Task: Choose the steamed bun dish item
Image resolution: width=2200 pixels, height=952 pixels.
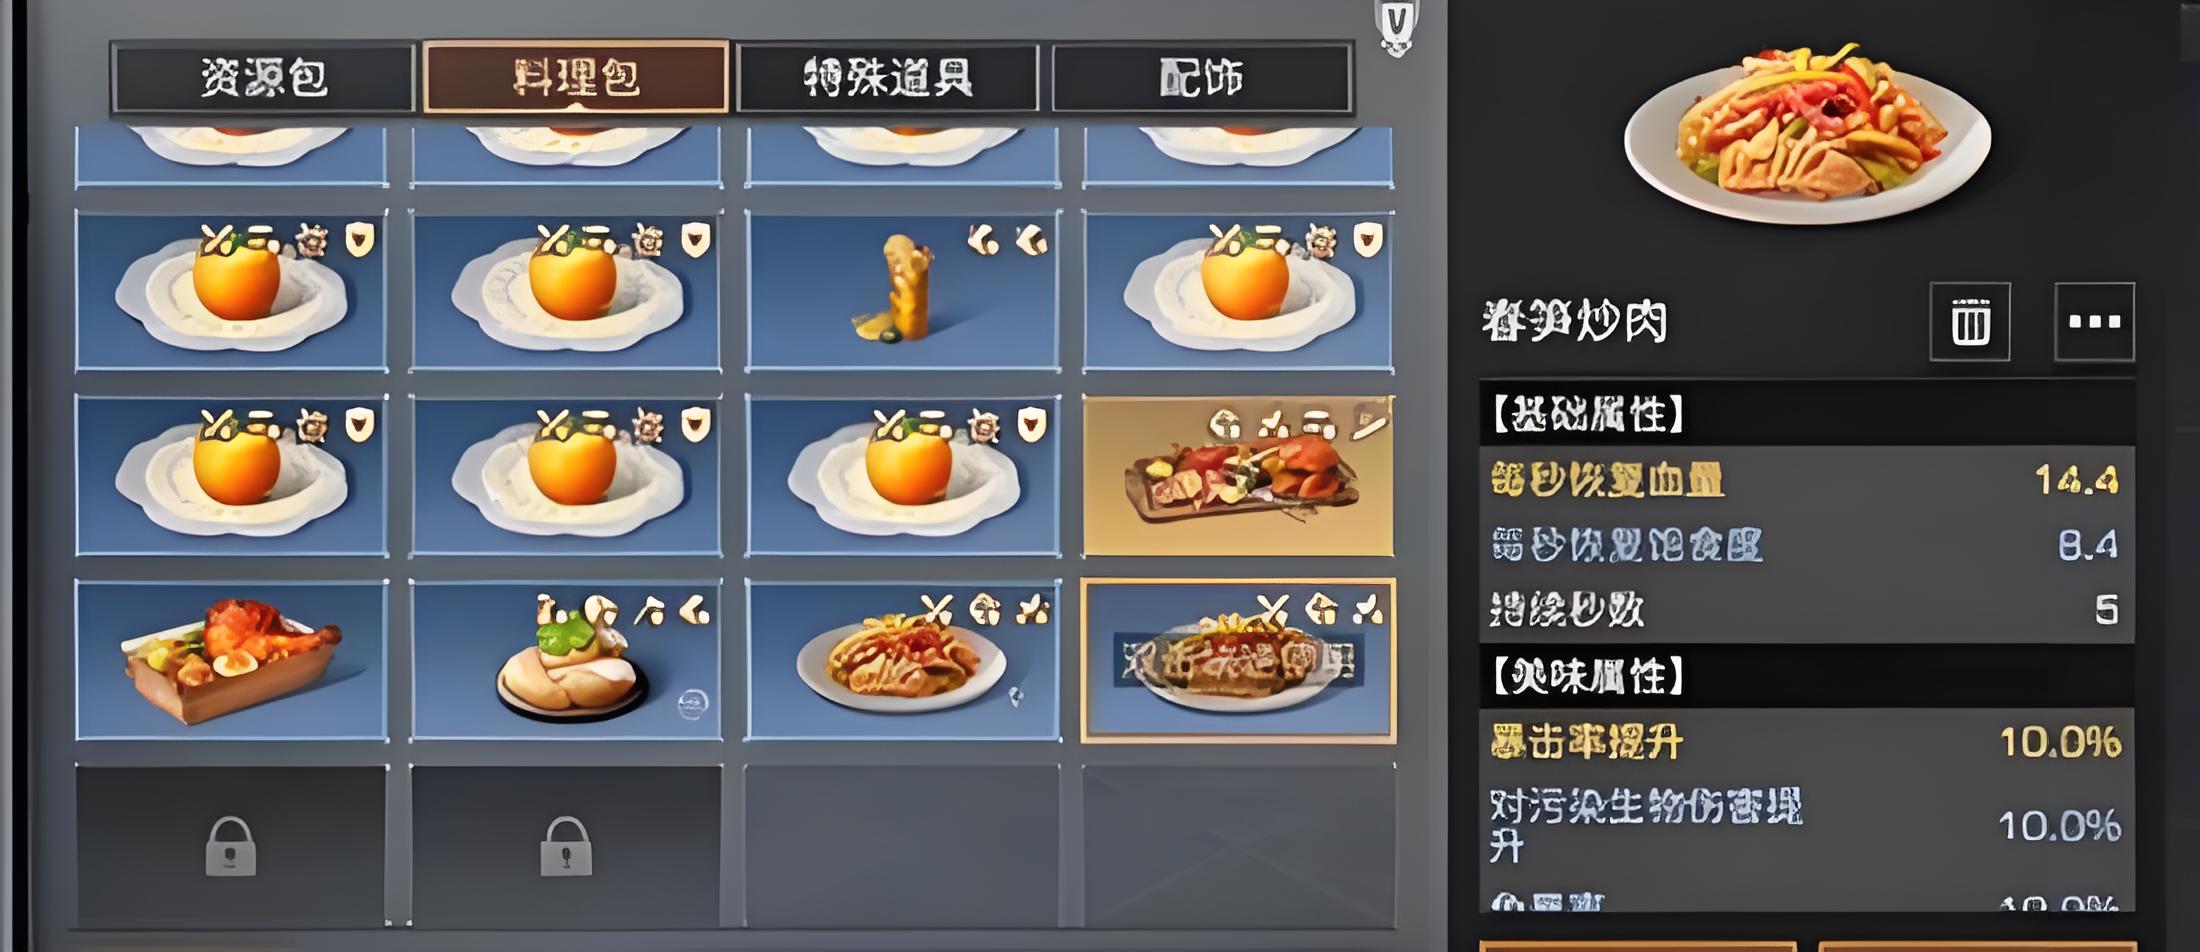Action: pos(566,660)
